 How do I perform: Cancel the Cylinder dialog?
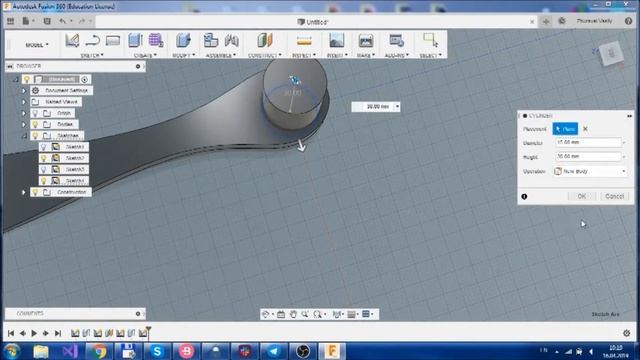[614, 196]
